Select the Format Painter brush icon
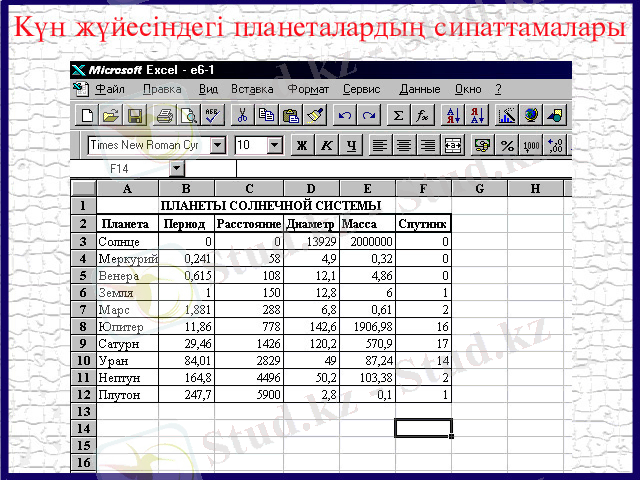The height and width of the screenshot is (480, 640). point(315,115)
